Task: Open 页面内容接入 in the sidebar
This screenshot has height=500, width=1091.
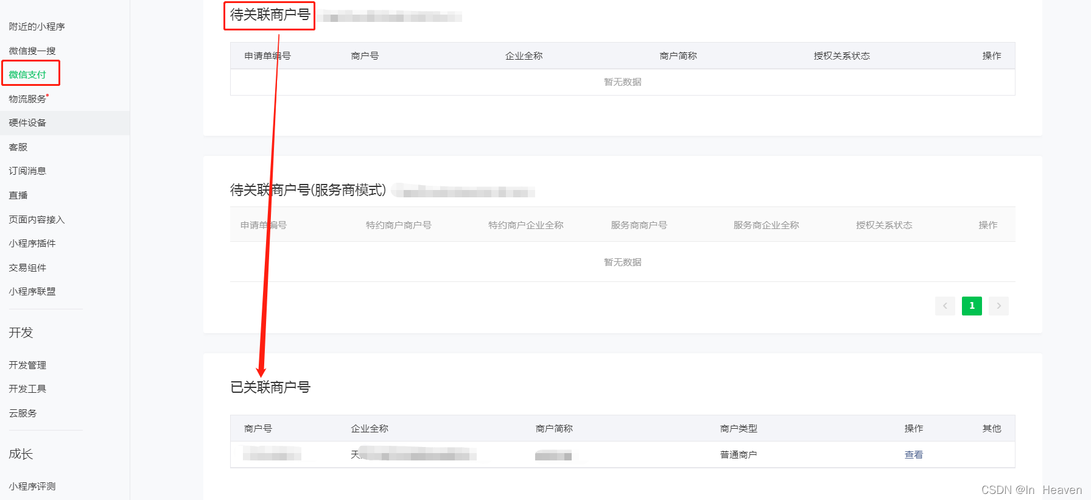Action: (37, 219)
